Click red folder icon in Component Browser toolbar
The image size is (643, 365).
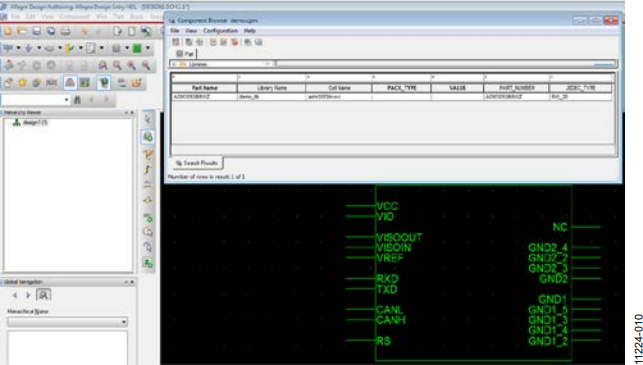tap(235, 42)
